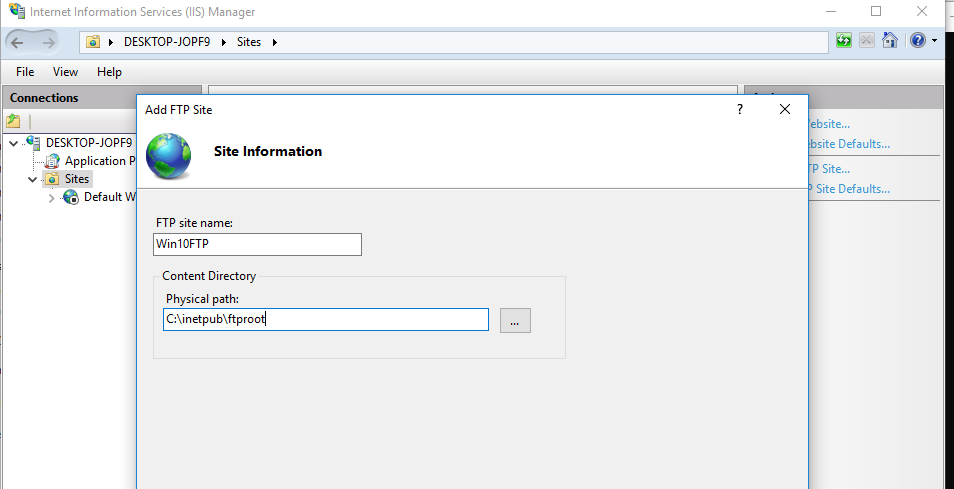Open the Help menu
This screenshot has height=489, width=954.
109,72
